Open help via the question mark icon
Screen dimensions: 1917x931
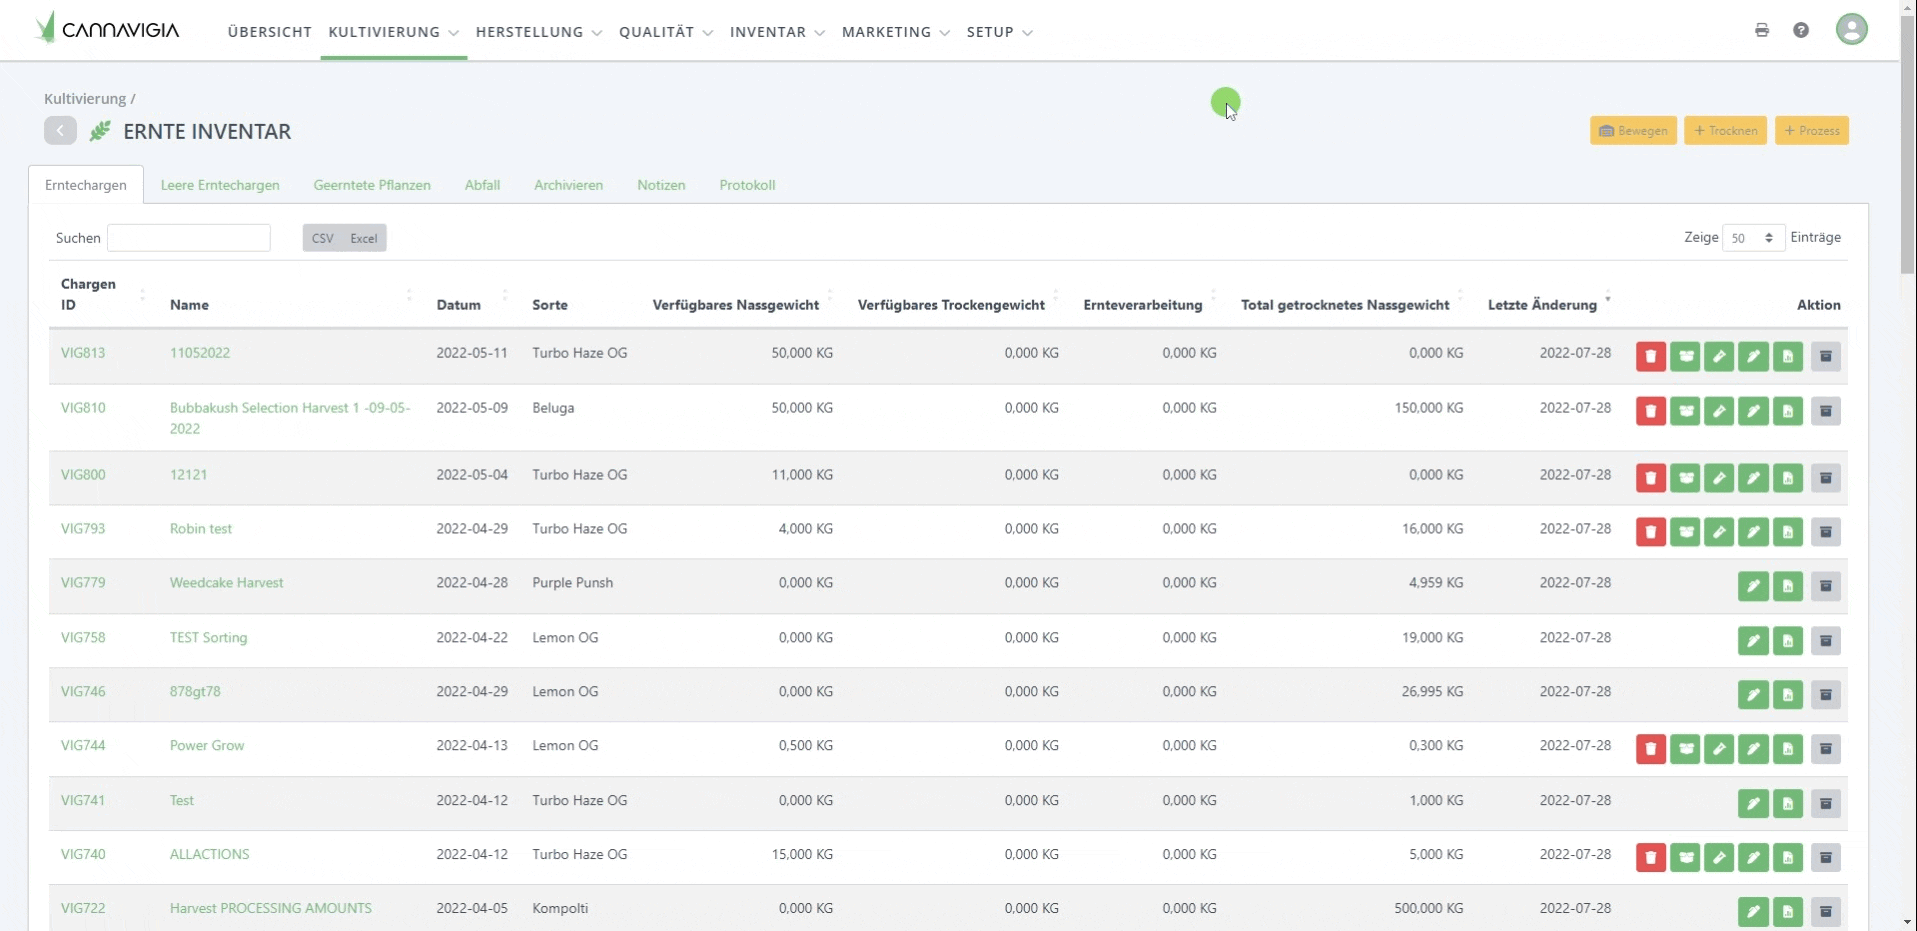[1800, 30]
